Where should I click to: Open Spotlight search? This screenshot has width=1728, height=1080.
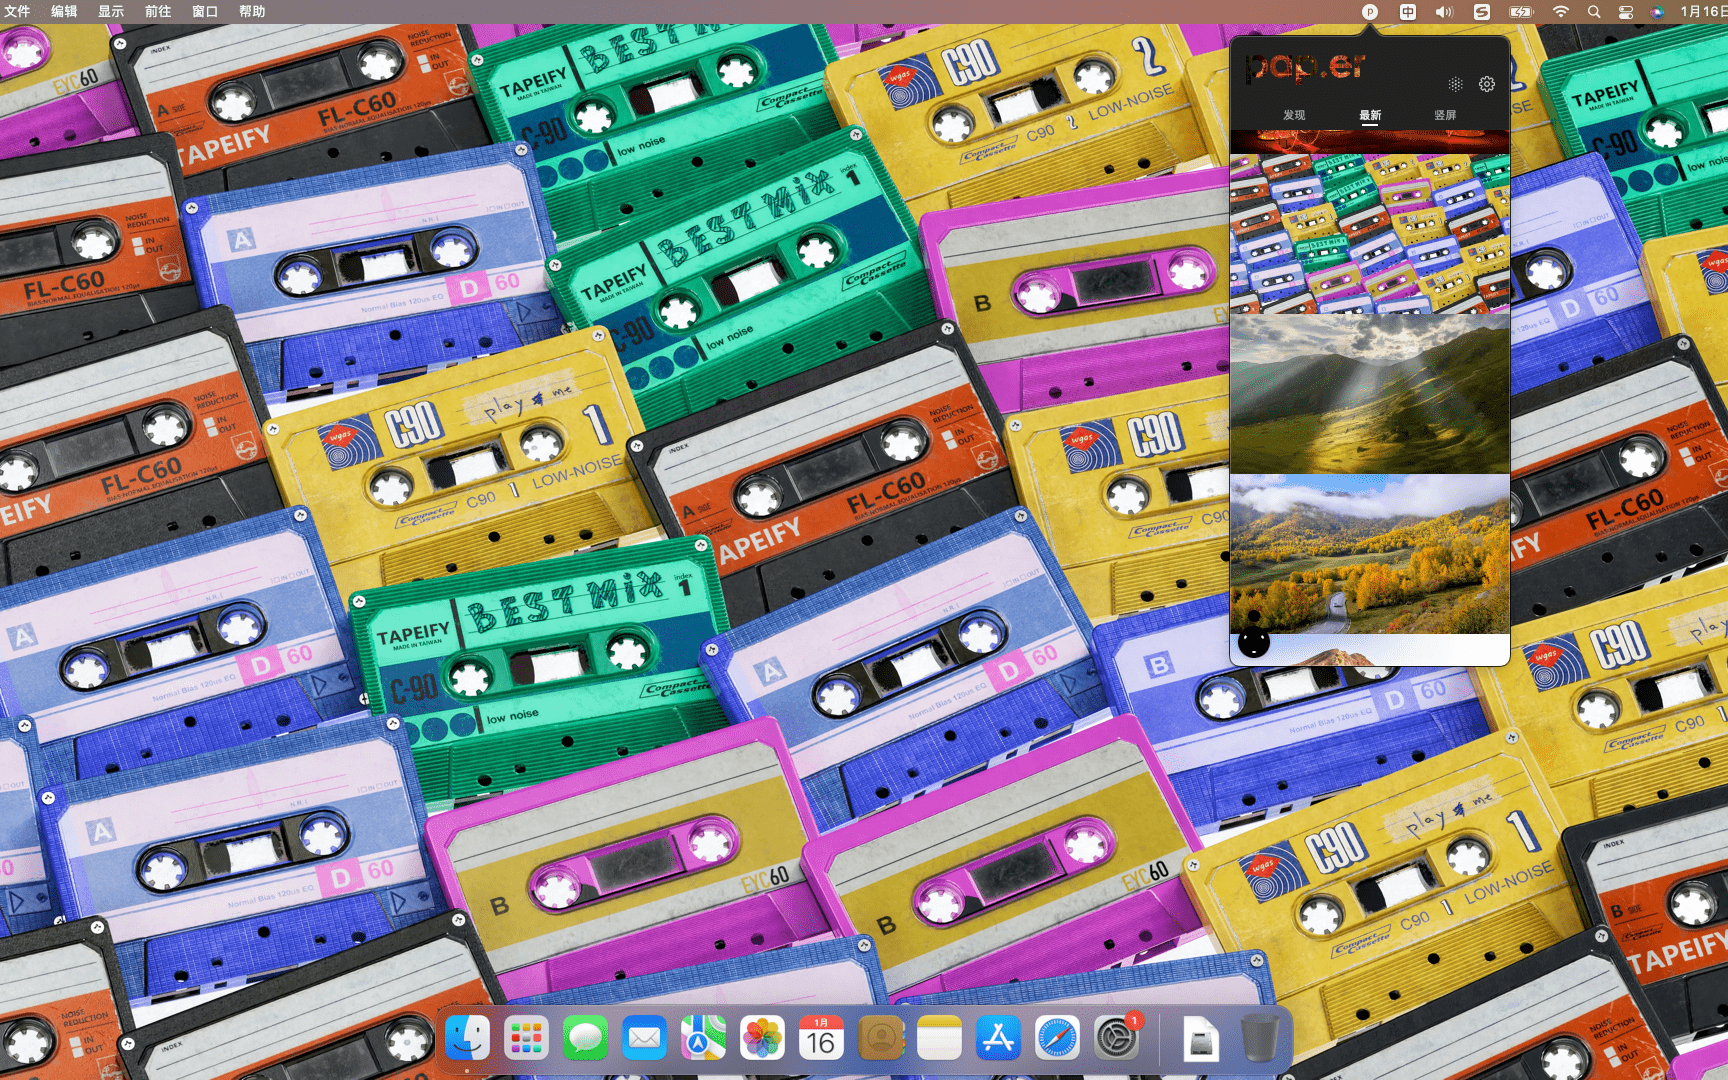(x=1594, y=12)
